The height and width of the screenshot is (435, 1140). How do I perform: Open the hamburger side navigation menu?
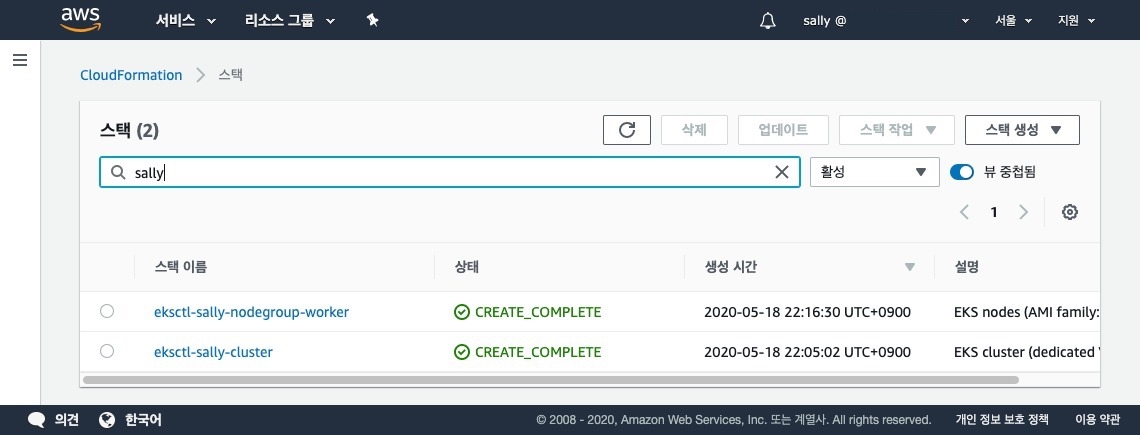pyautogui.click(x=19, y=60)
